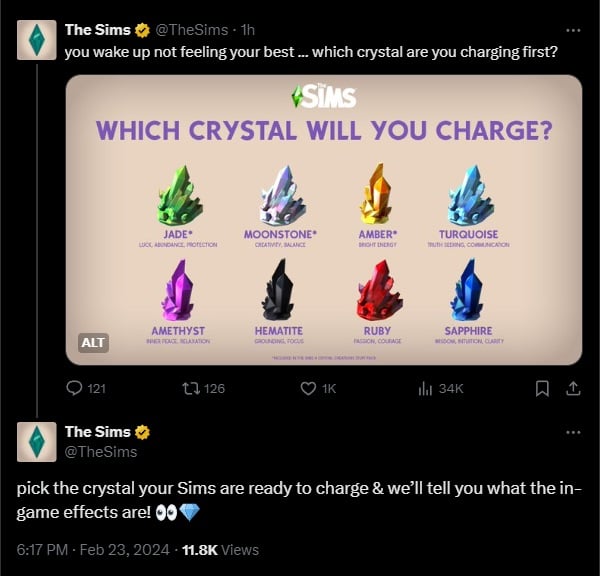Viewport: 600px width, 576px height.
Task: Click the @TheSims handle in reply tweet
Action: pos(101,451)
